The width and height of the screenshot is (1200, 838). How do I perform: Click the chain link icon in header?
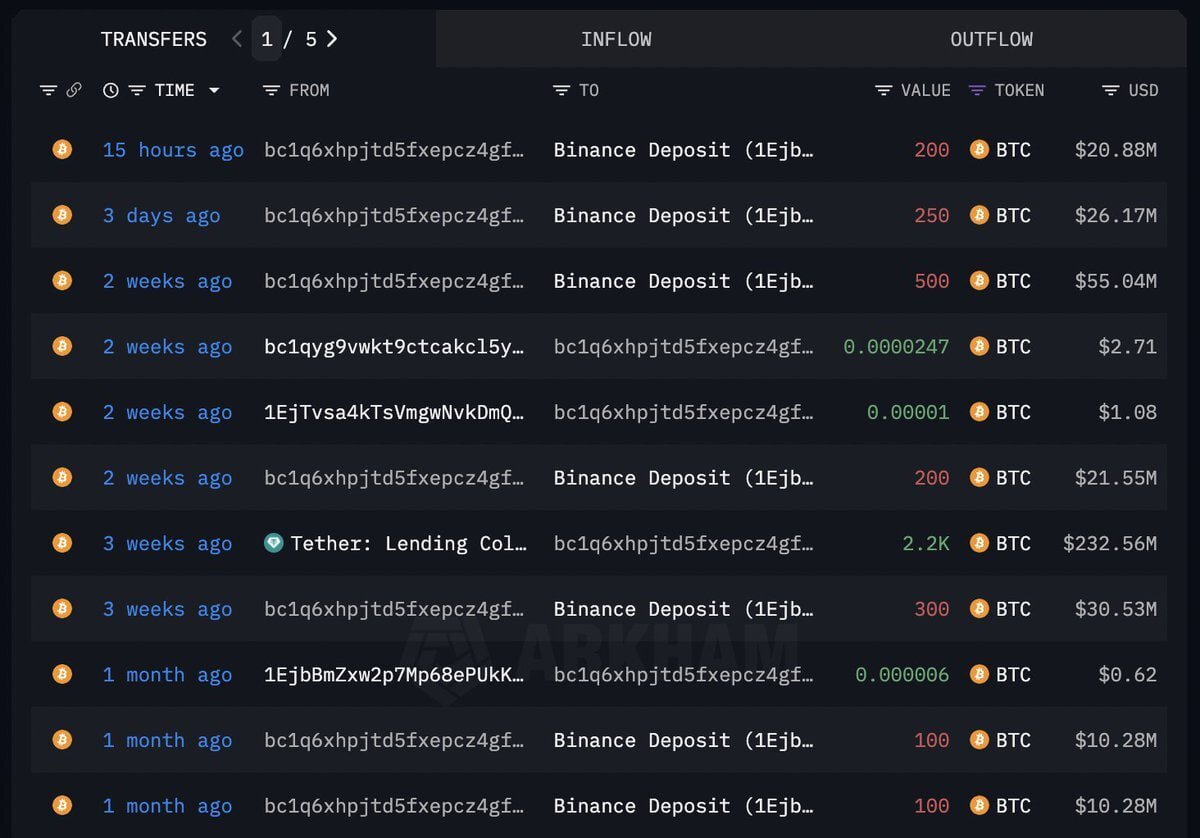click(x=74, y=90)
